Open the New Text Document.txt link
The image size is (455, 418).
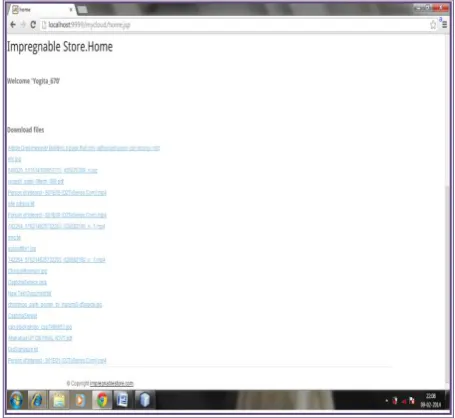tap(30, 293)
